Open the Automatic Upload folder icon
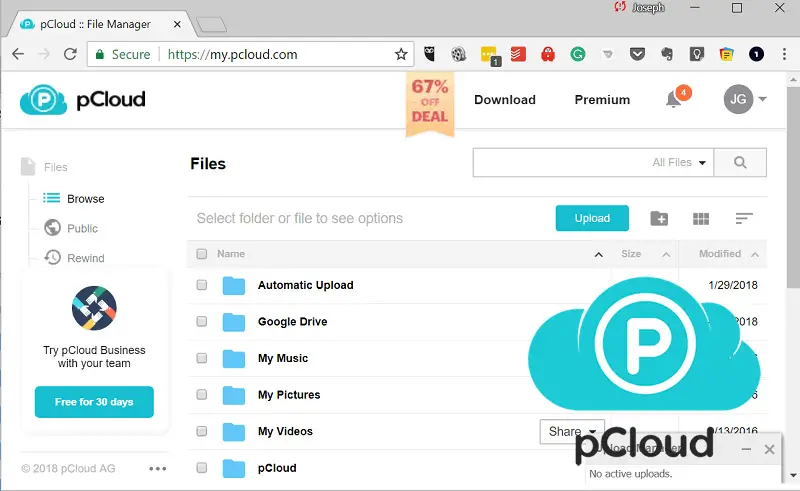Image resolution: width=800 pixels, height=491 pixels. click(x=234, y=285)
